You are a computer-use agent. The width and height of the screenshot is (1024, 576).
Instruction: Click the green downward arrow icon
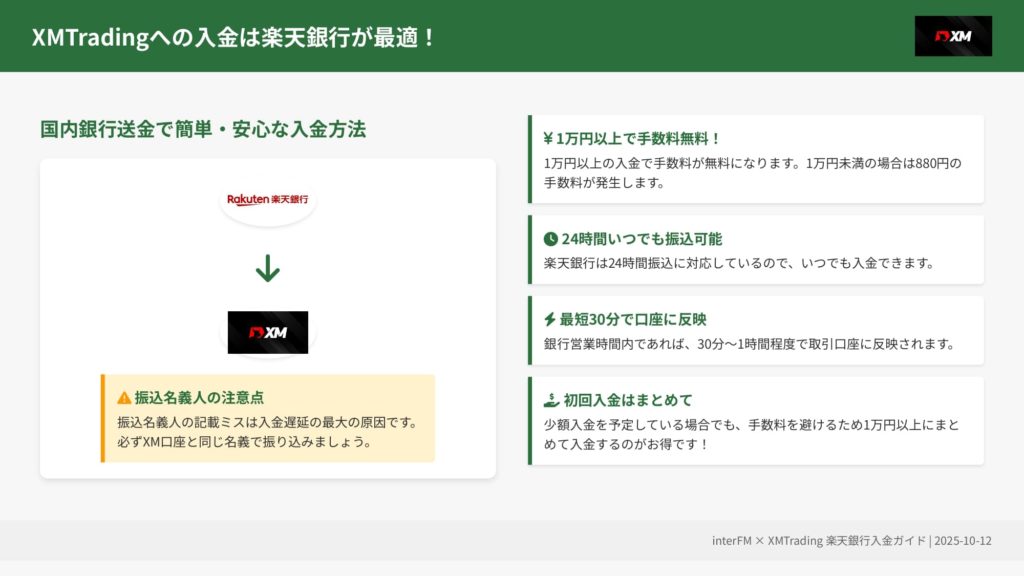[x=267, y=268]
